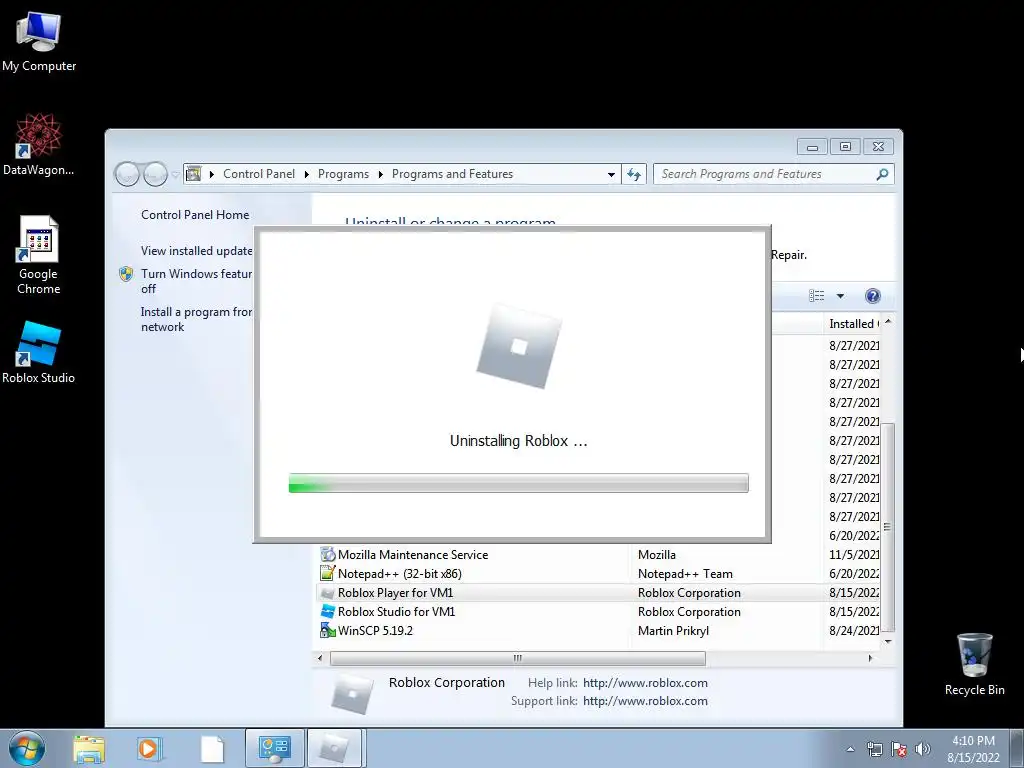Click the WinSCP program icon
The height and width of the screenshot is (768, 1024).
328,630
